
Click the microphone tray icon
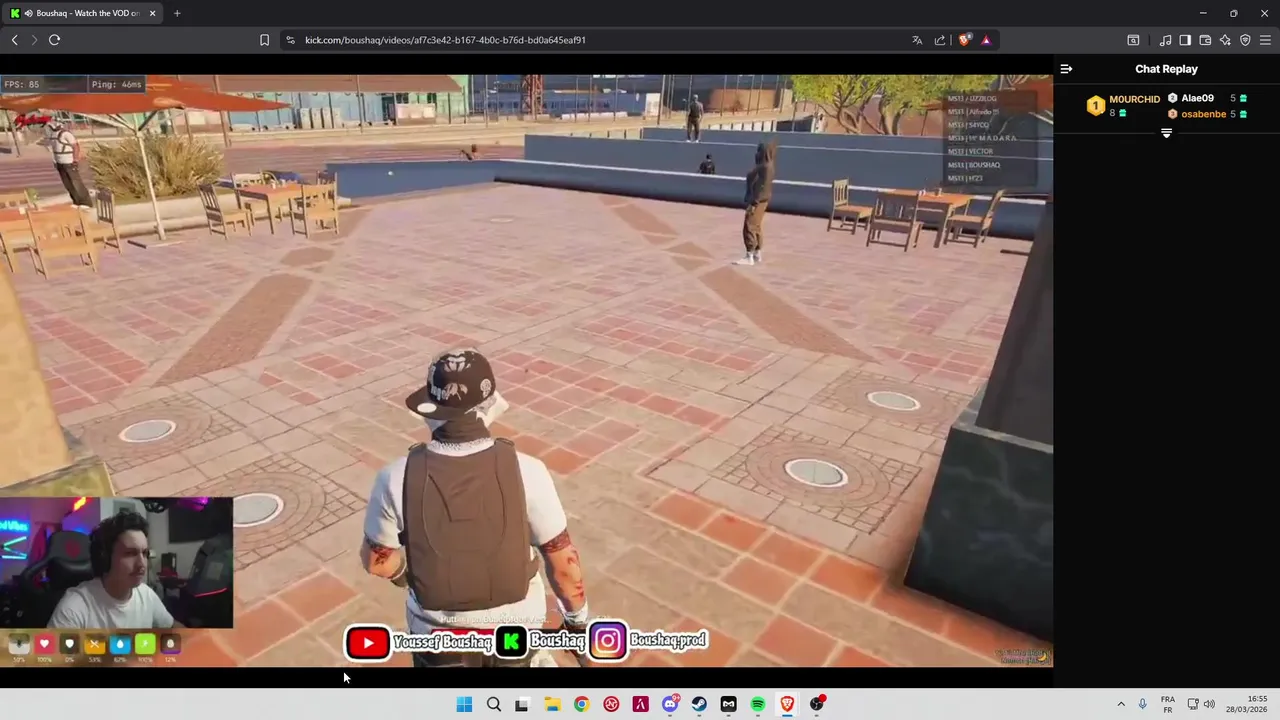(1142, 704)
